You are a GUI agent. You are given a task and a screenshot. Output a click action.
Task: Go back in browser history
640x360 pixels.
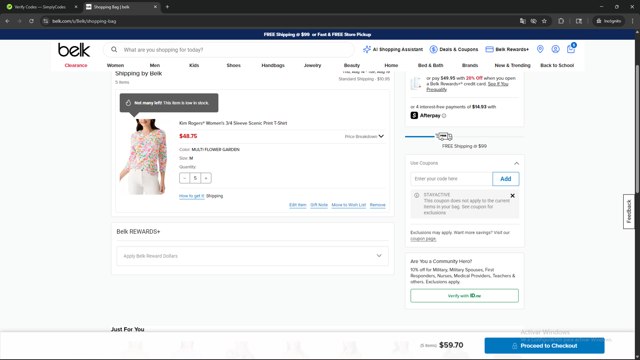(x=7, y=21)
